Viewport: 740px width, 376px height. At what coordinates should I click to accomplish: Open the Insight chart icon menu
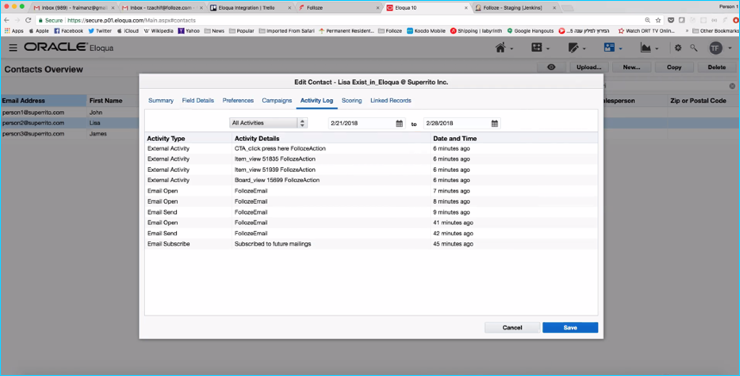pyautogui.click(x=645, y=48)
